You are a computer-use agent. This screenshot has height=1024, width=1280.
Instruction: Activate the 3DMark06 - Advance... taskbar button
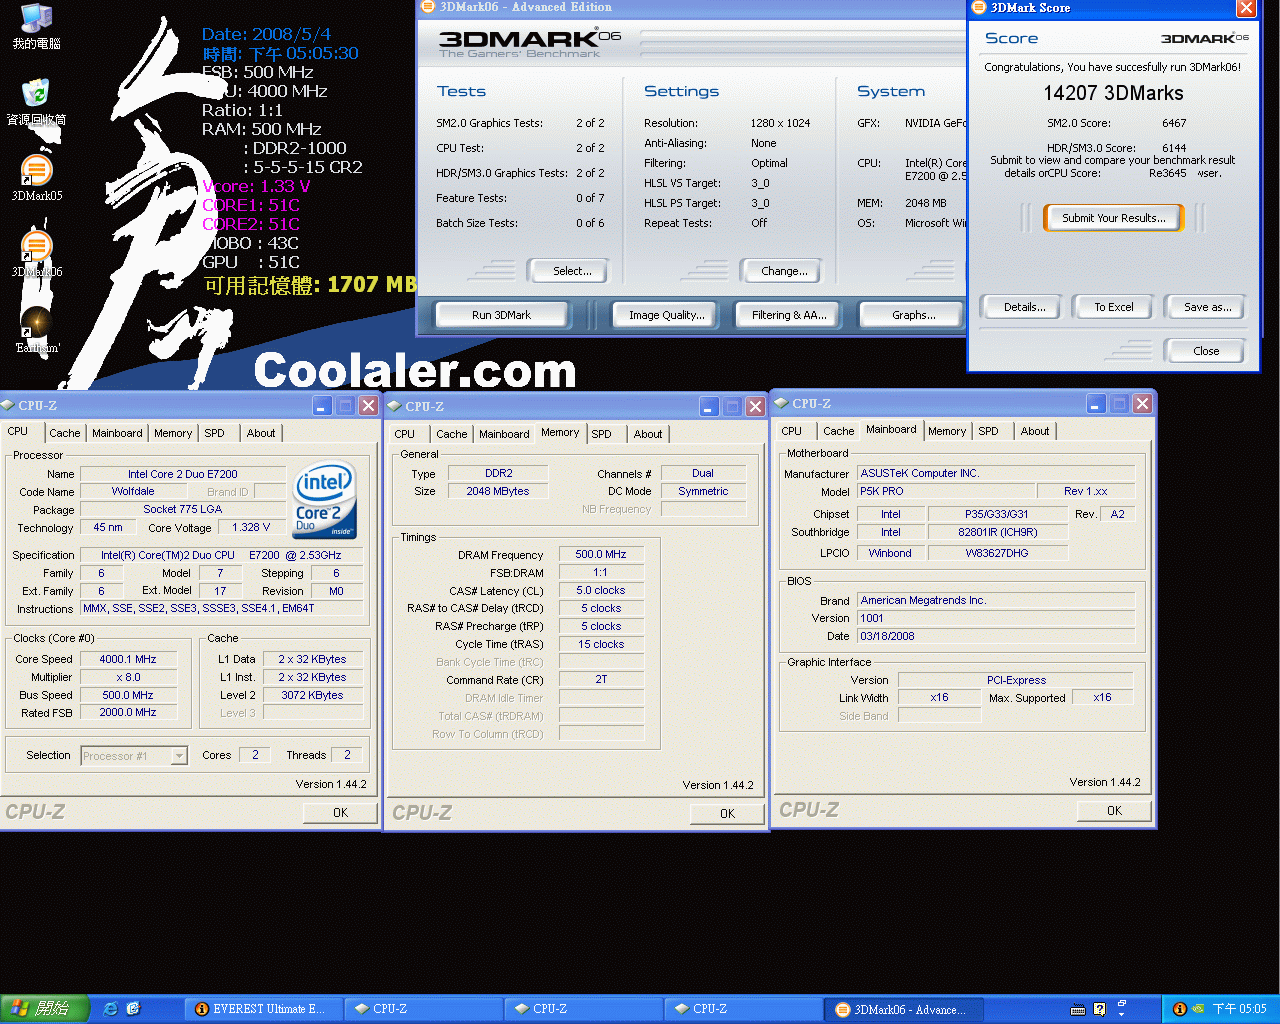tap(905, 1009)
